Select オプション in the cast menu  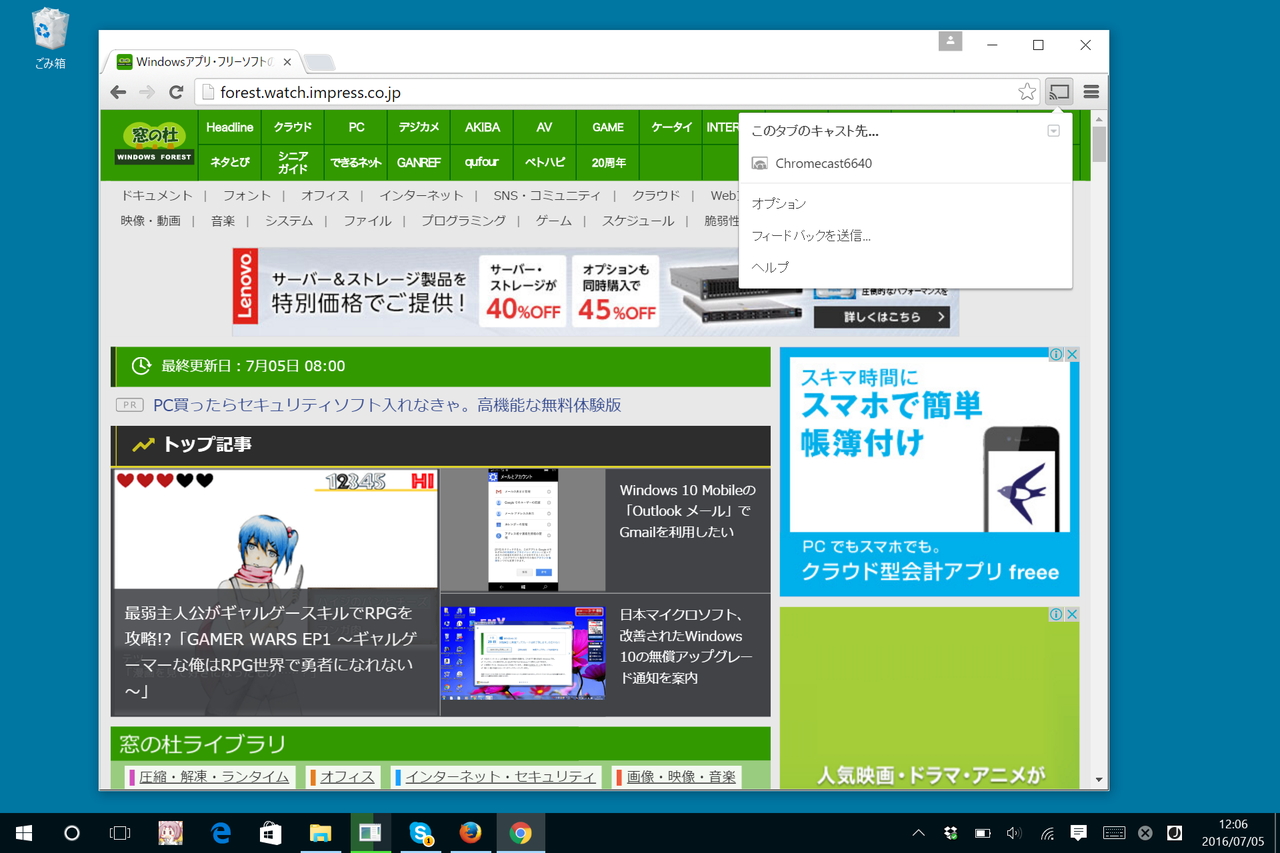[x=778, y=203]
